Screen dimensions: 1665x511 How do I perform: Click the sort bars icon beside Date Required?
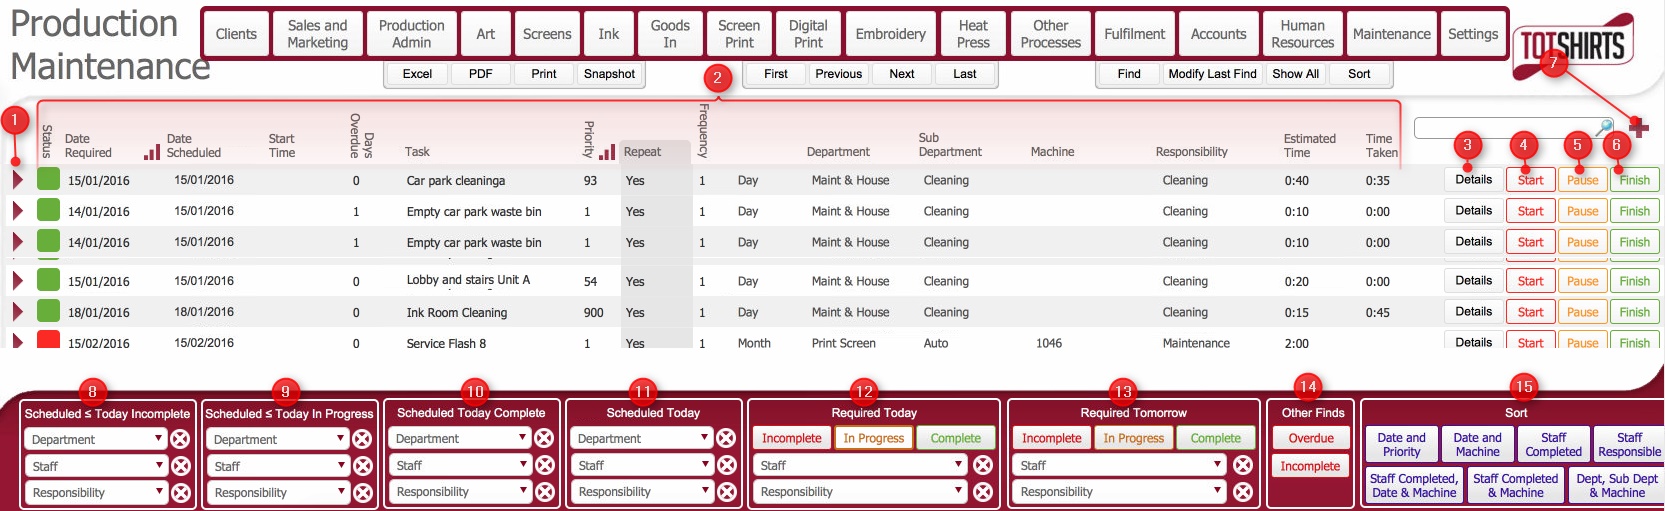(x=152, y=152)
